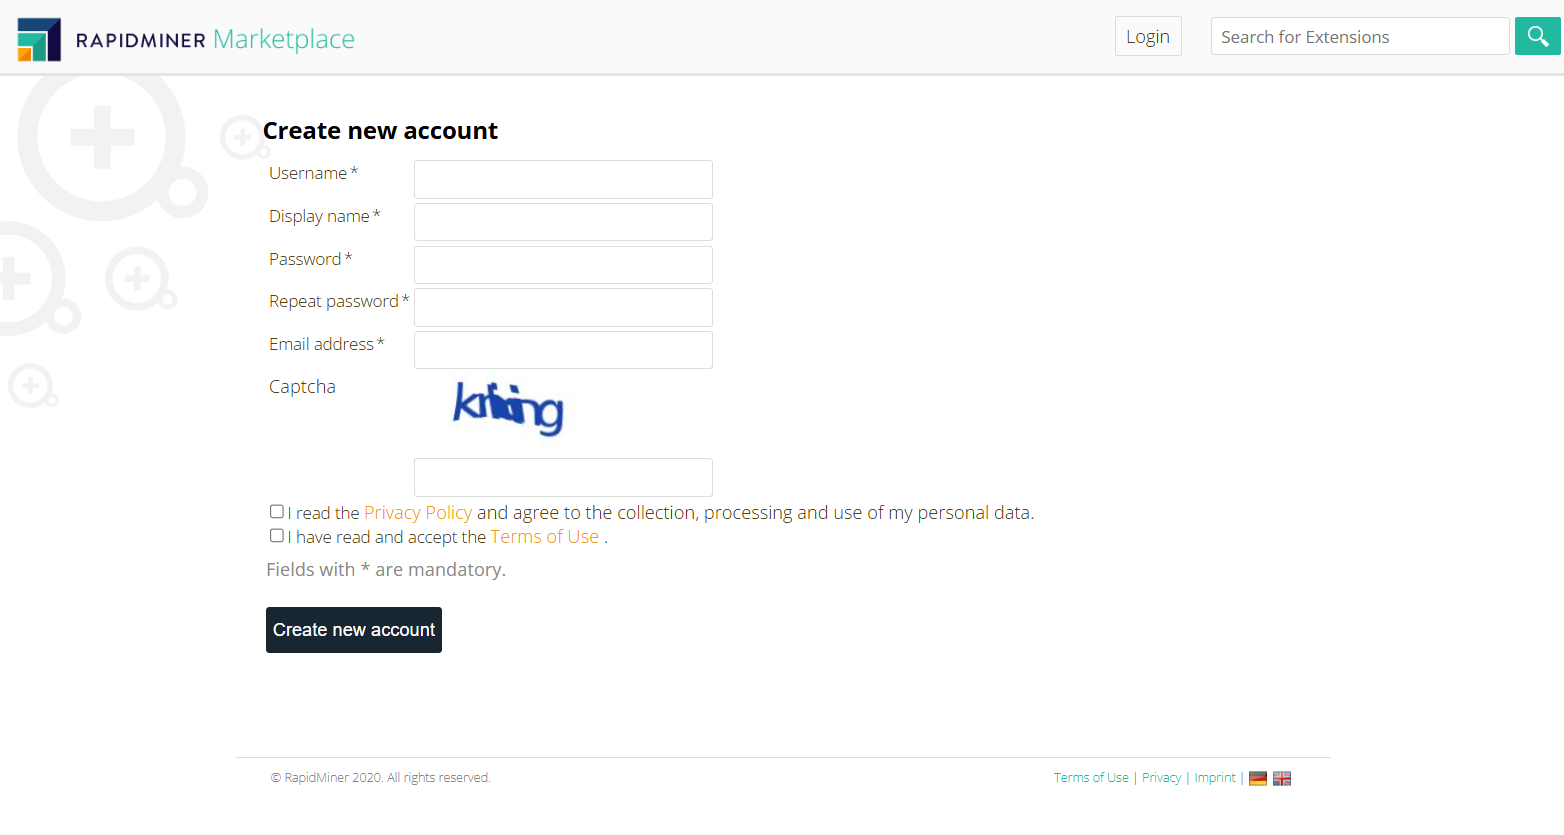1564x835 pixels.
Task: Open the Privacy Policy link
Action: coord(418,512)
